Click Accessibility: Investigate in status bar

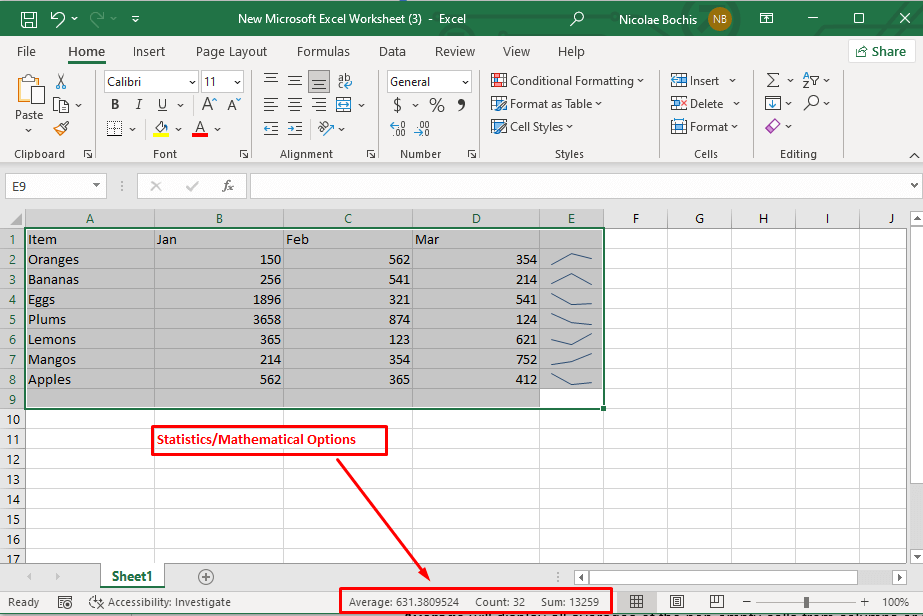click(160, 602)
